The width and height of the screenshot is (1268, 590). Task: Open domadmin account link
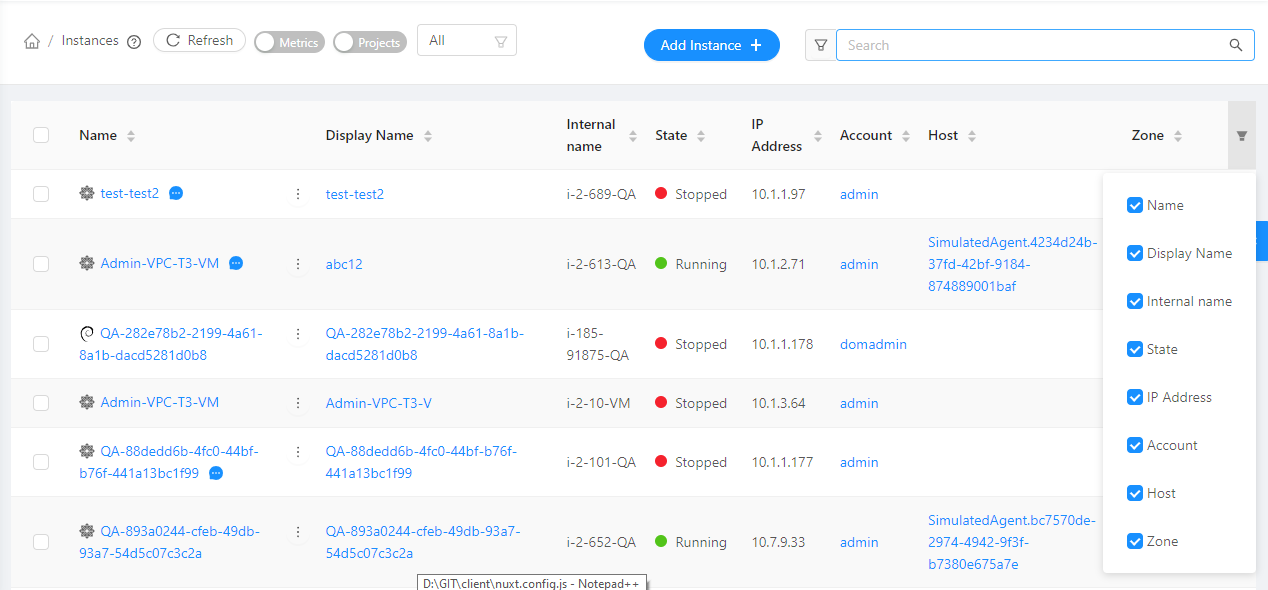(x=873, y=344)
